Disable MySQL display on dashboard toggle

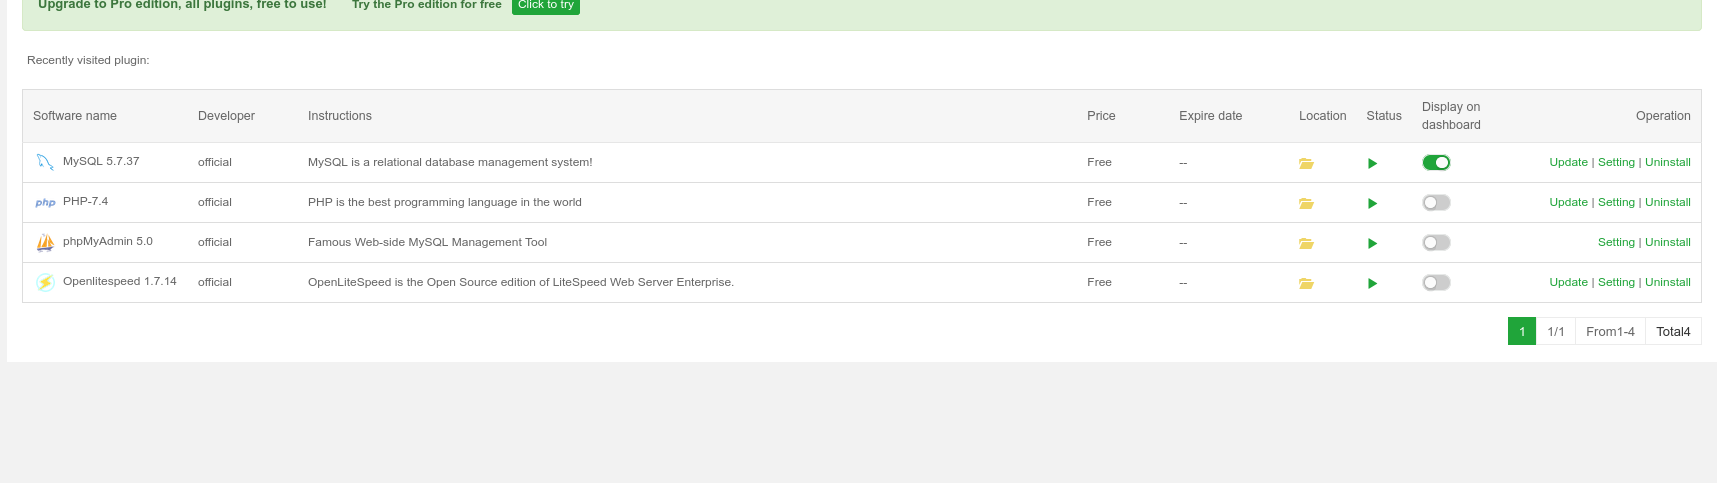click(1436, 163)
